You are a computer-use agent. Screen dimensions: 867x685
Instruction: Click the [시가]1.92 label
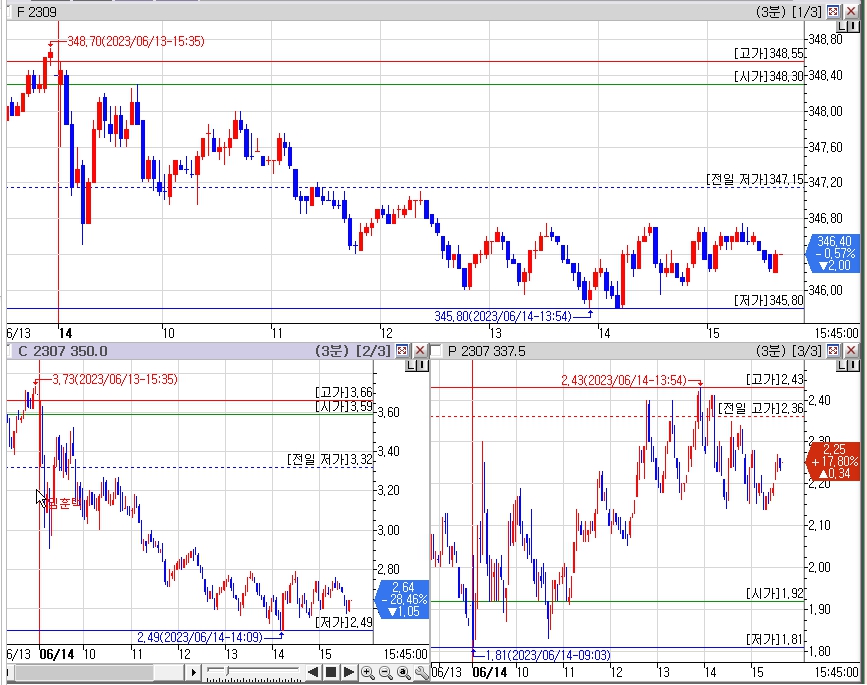pyautogui.click(x=775, y=593)
